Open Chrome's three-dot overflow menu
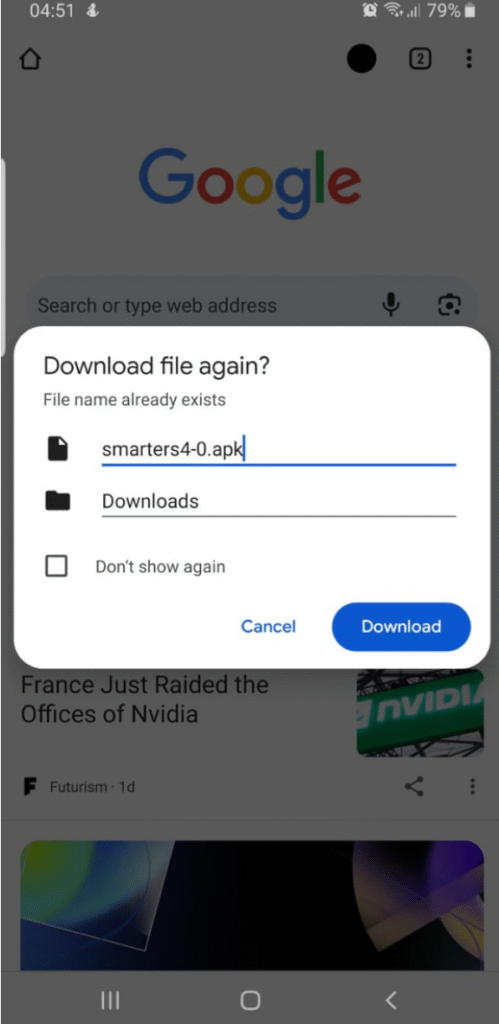 point(469,59)
